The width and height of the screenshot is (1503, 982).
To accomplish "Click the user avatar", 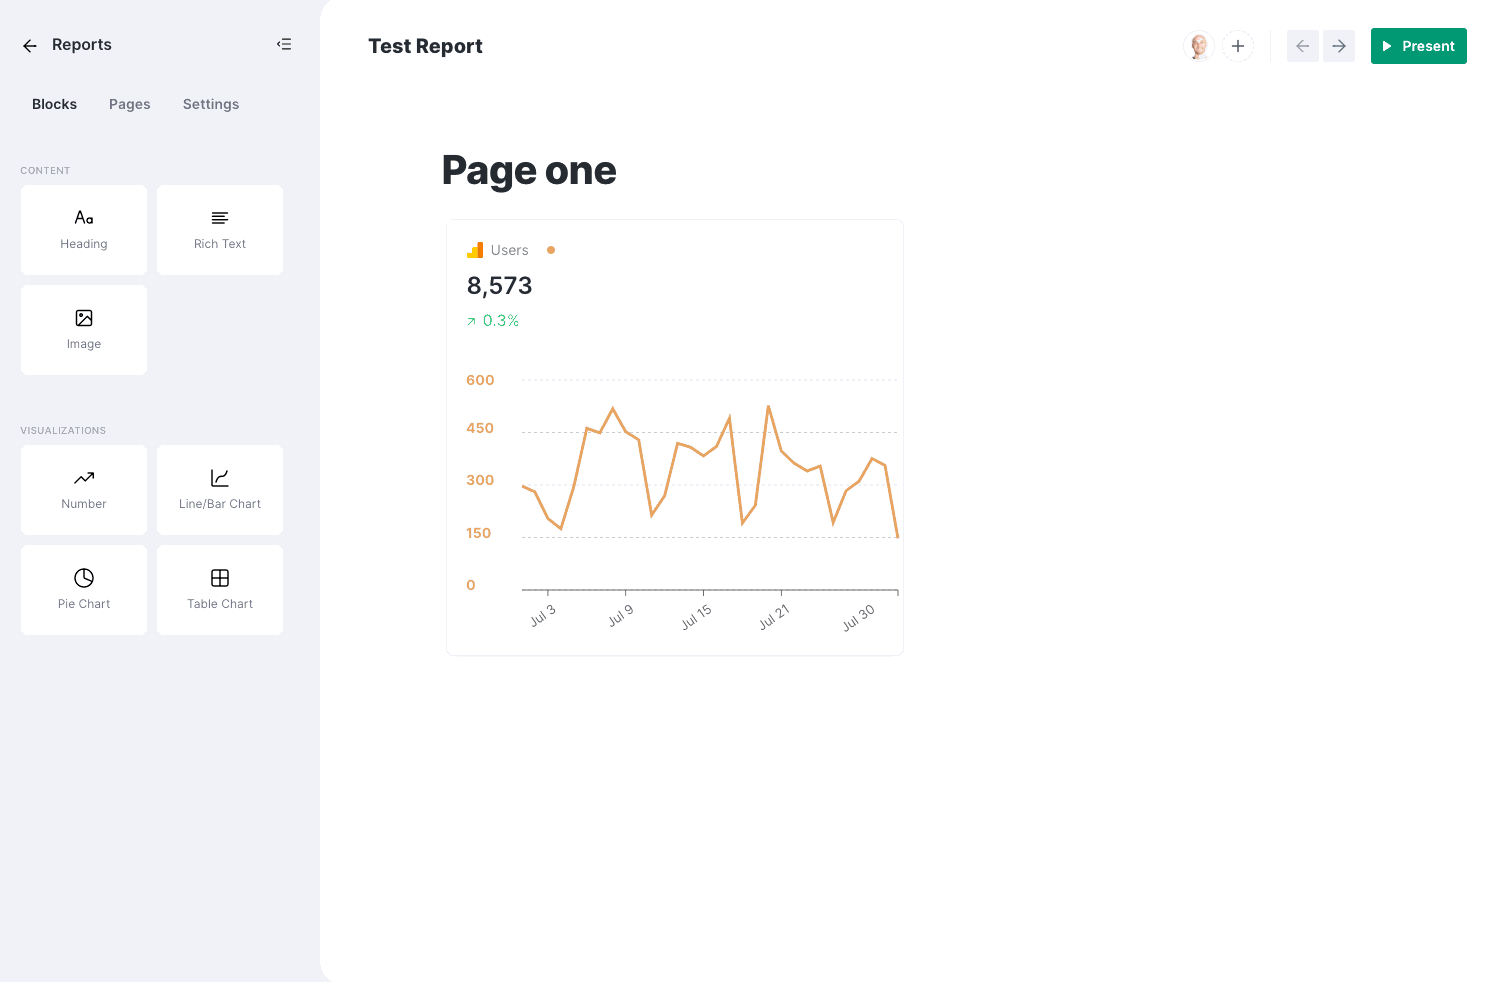I will (1199, 46).
